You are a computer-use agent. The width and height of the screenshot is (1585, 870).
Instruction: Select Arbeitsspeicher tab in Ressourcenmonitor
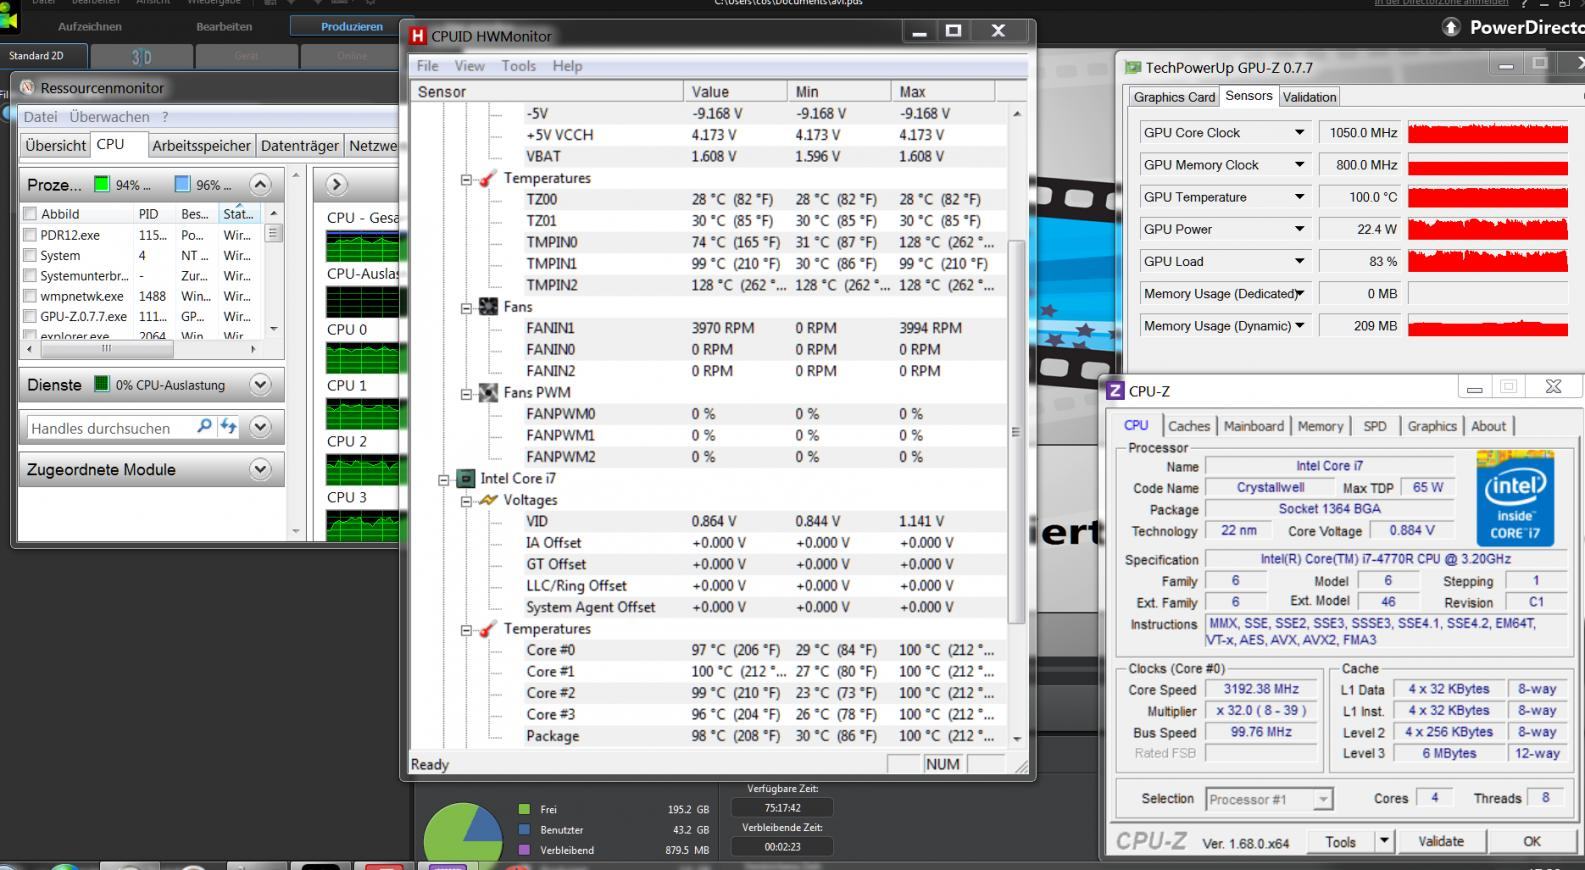(x=201, y=146)
